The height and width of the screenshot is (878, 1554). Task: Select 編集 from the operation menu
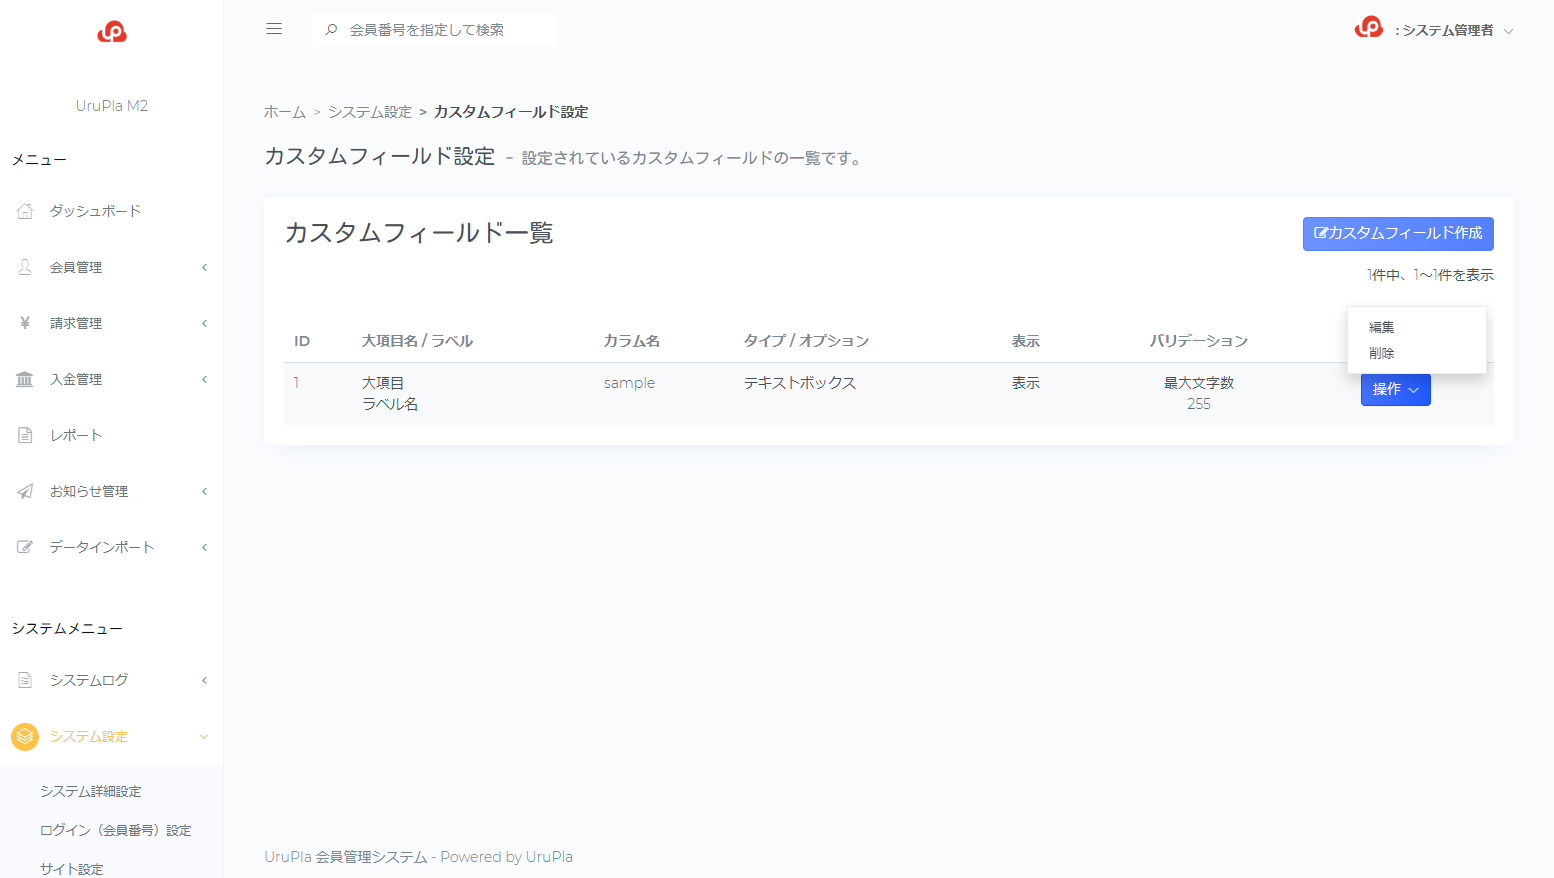coord(1382,327)
